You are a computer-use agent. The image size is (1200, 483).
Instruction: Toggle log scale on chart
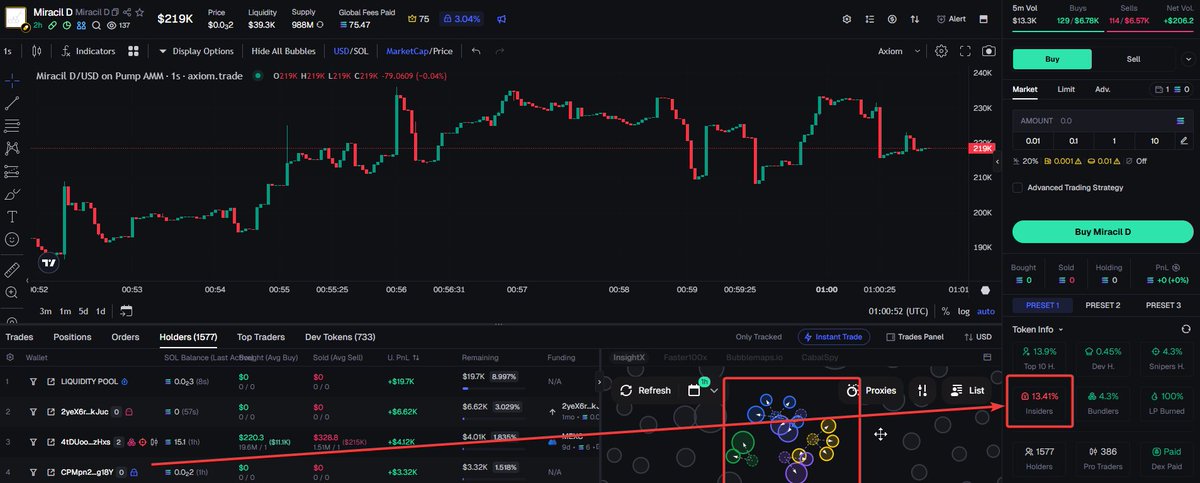pos(962,311)
